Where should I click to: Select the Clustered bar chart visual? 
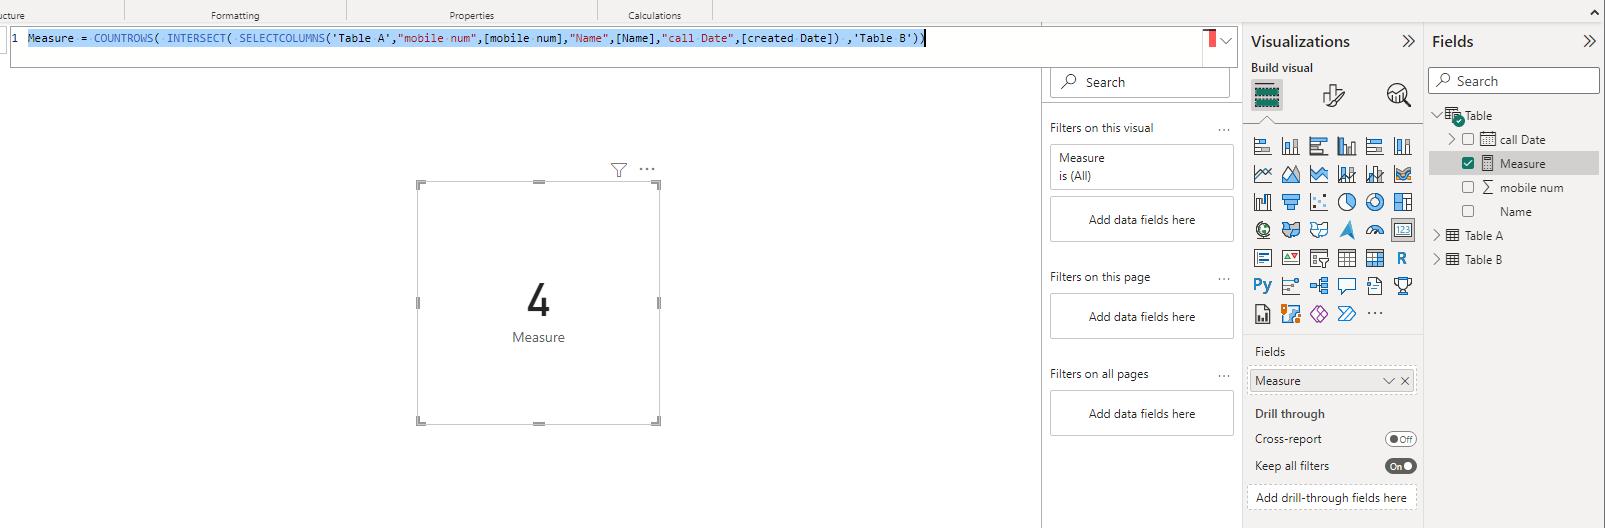pyautogui.click(x=1319, y=146)
